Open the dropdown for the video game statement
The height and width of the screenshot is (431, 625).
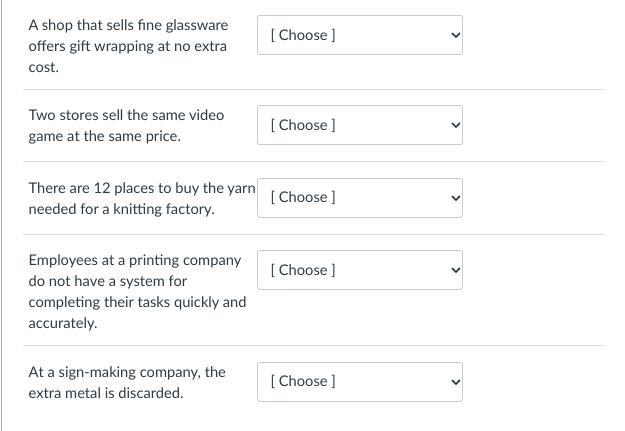pos(359,125)
